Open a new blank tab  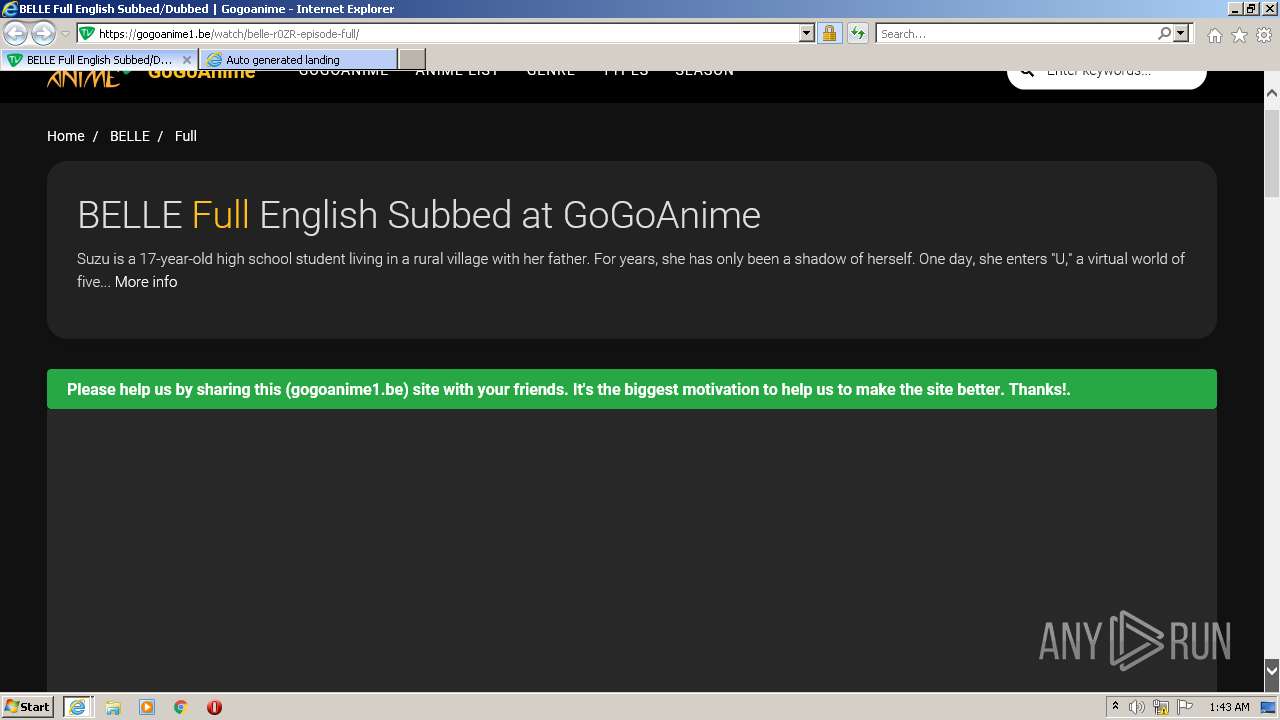point(411,60)
